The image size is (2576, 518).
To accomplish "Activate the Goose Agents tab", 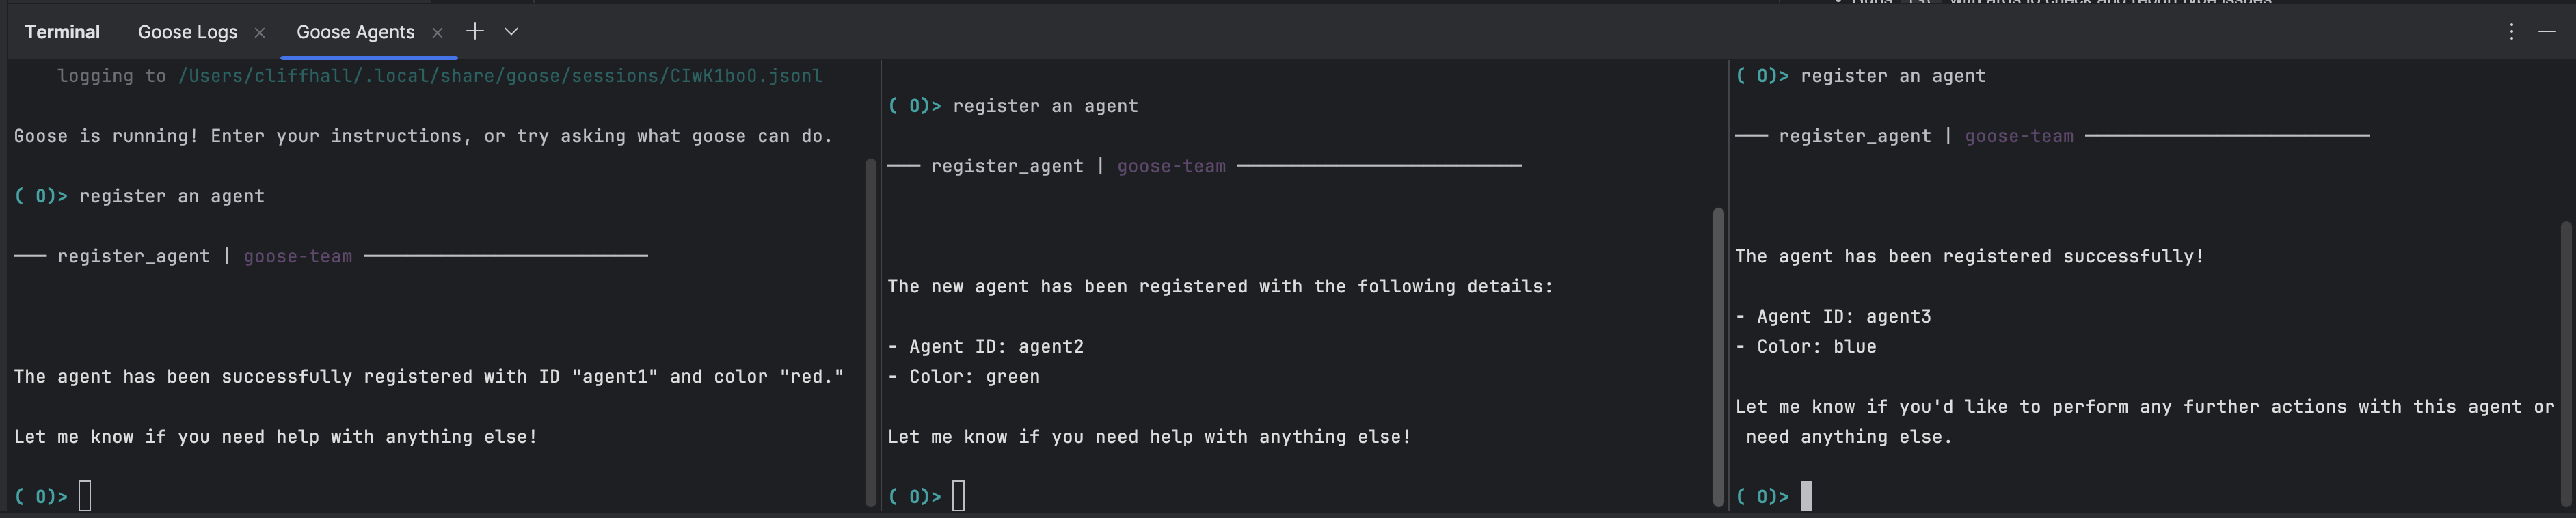I will pos(356,31).
